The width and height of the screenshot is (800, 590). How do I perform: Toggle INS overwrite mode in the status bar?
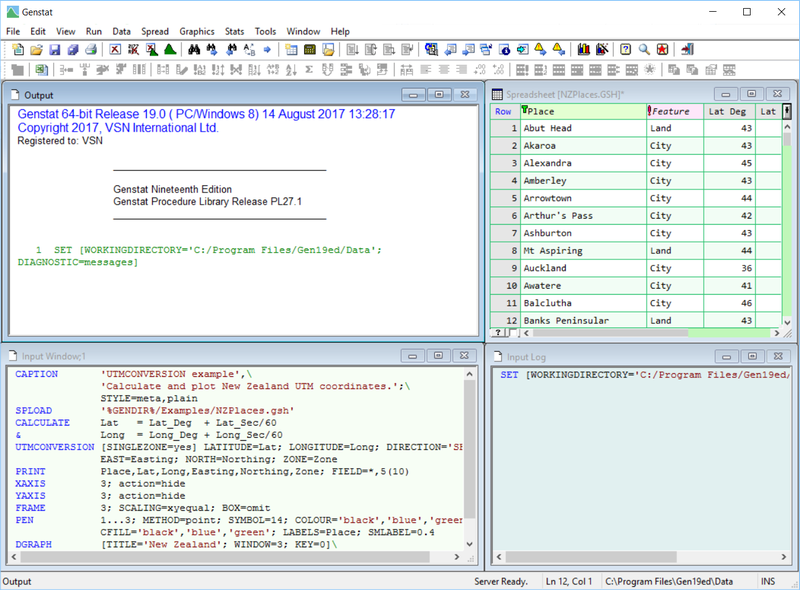(767, 581)
